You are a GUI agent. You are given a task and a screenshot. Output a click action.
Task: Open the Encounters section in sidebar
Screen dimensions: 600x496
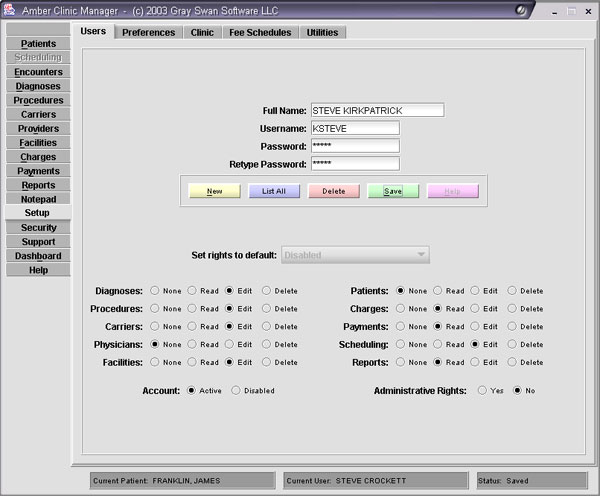38,72
